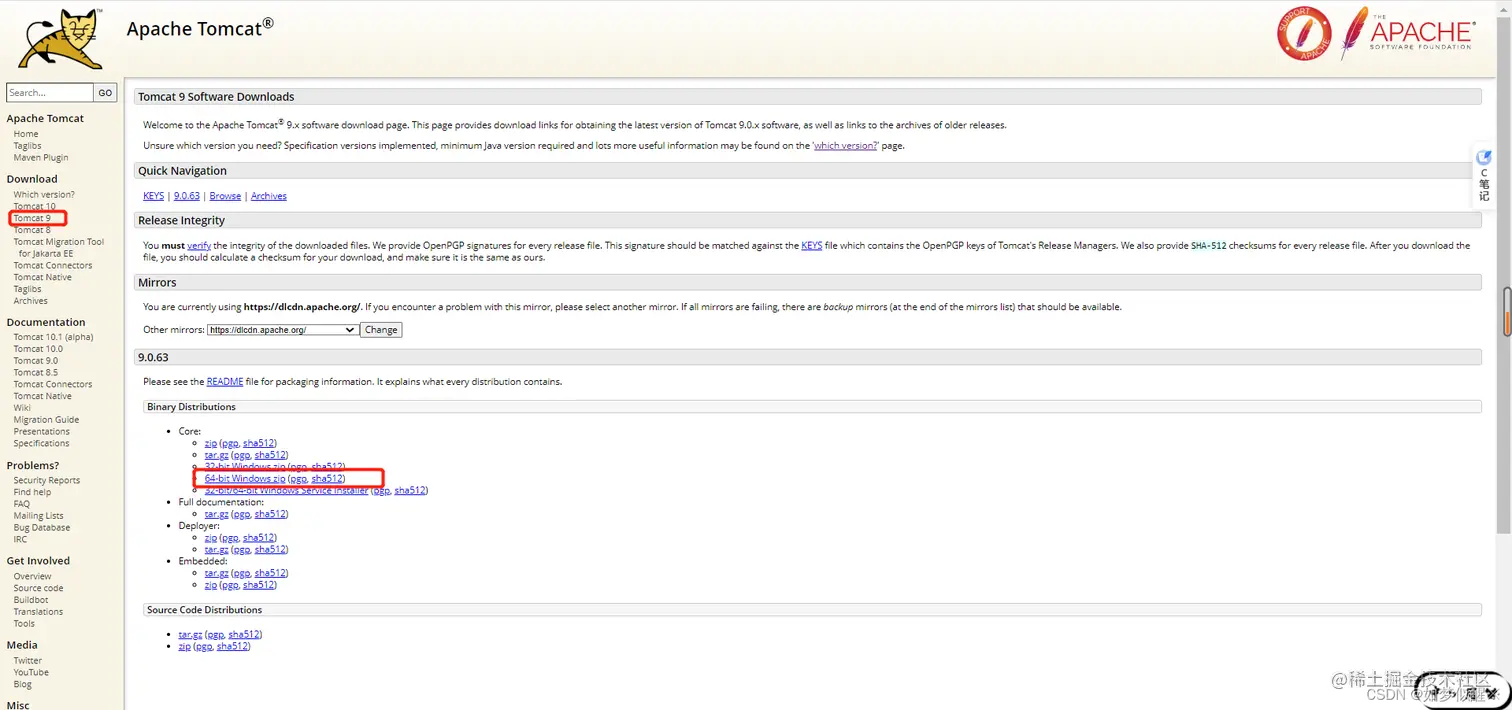
Task: Open the Wiki sidebar link
Action: pos(22,408)
